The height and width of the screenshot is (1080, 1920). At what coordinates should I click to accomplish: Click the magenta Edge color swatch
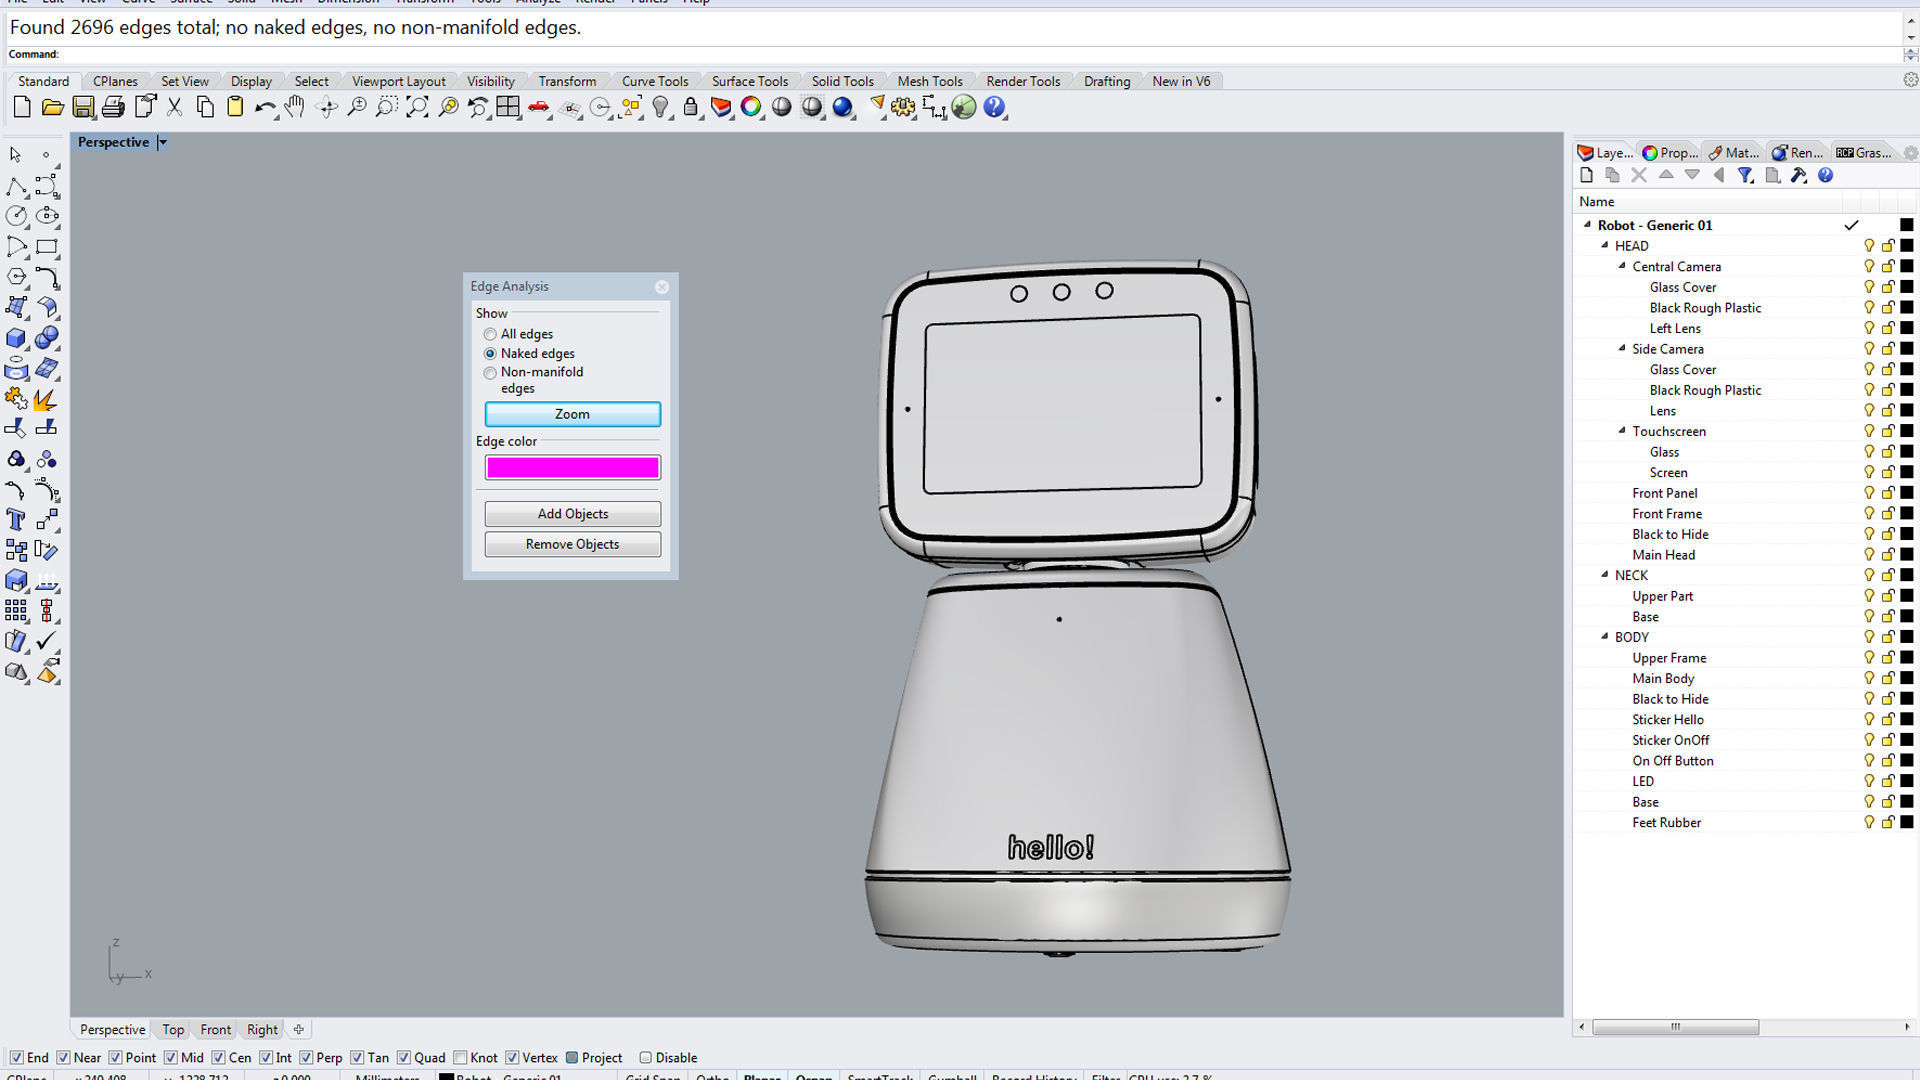[x=572, y=467]
